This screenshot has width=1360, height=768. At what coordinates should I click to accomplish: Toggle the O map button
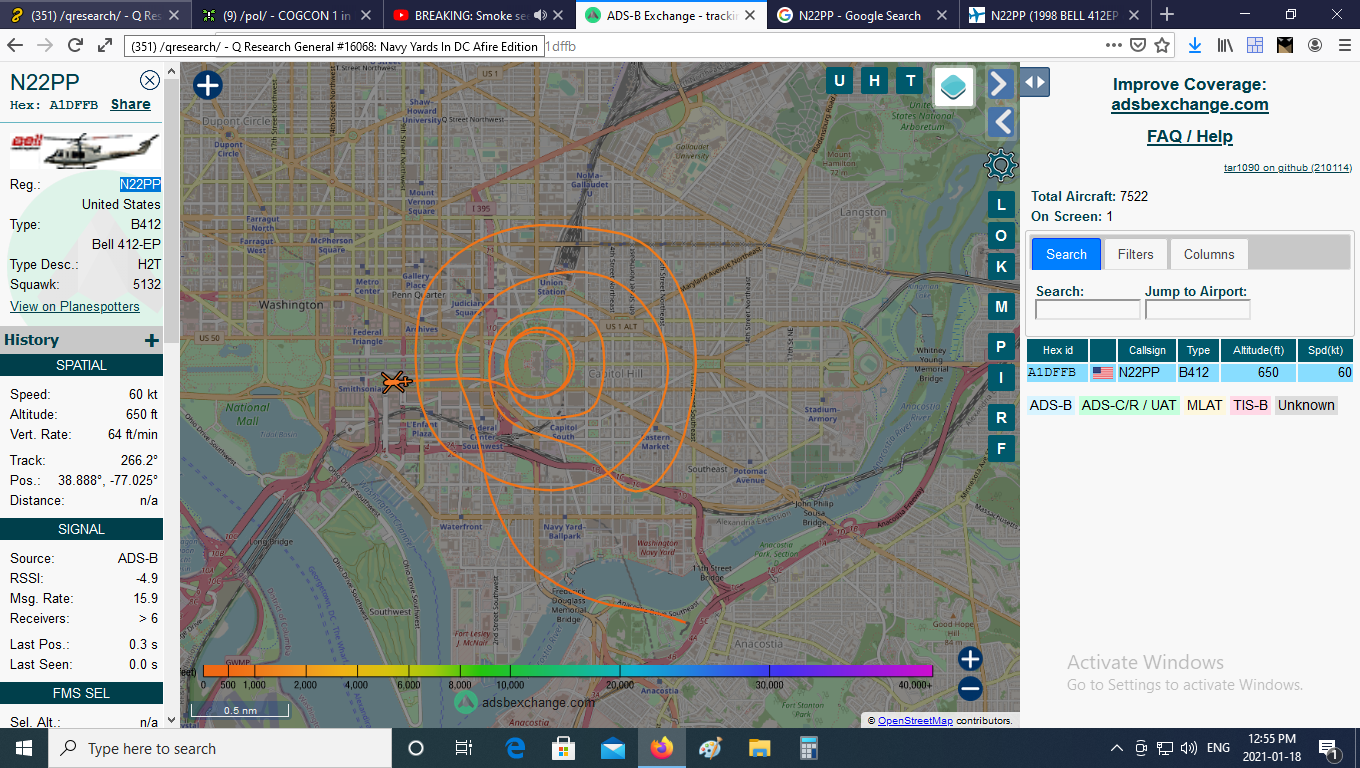[1001, 235]
